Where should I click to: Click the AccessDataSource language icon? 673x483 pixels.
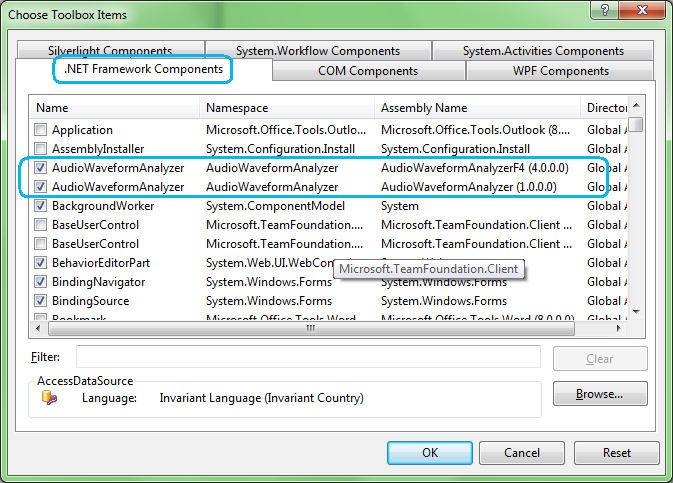pos(48,398)
